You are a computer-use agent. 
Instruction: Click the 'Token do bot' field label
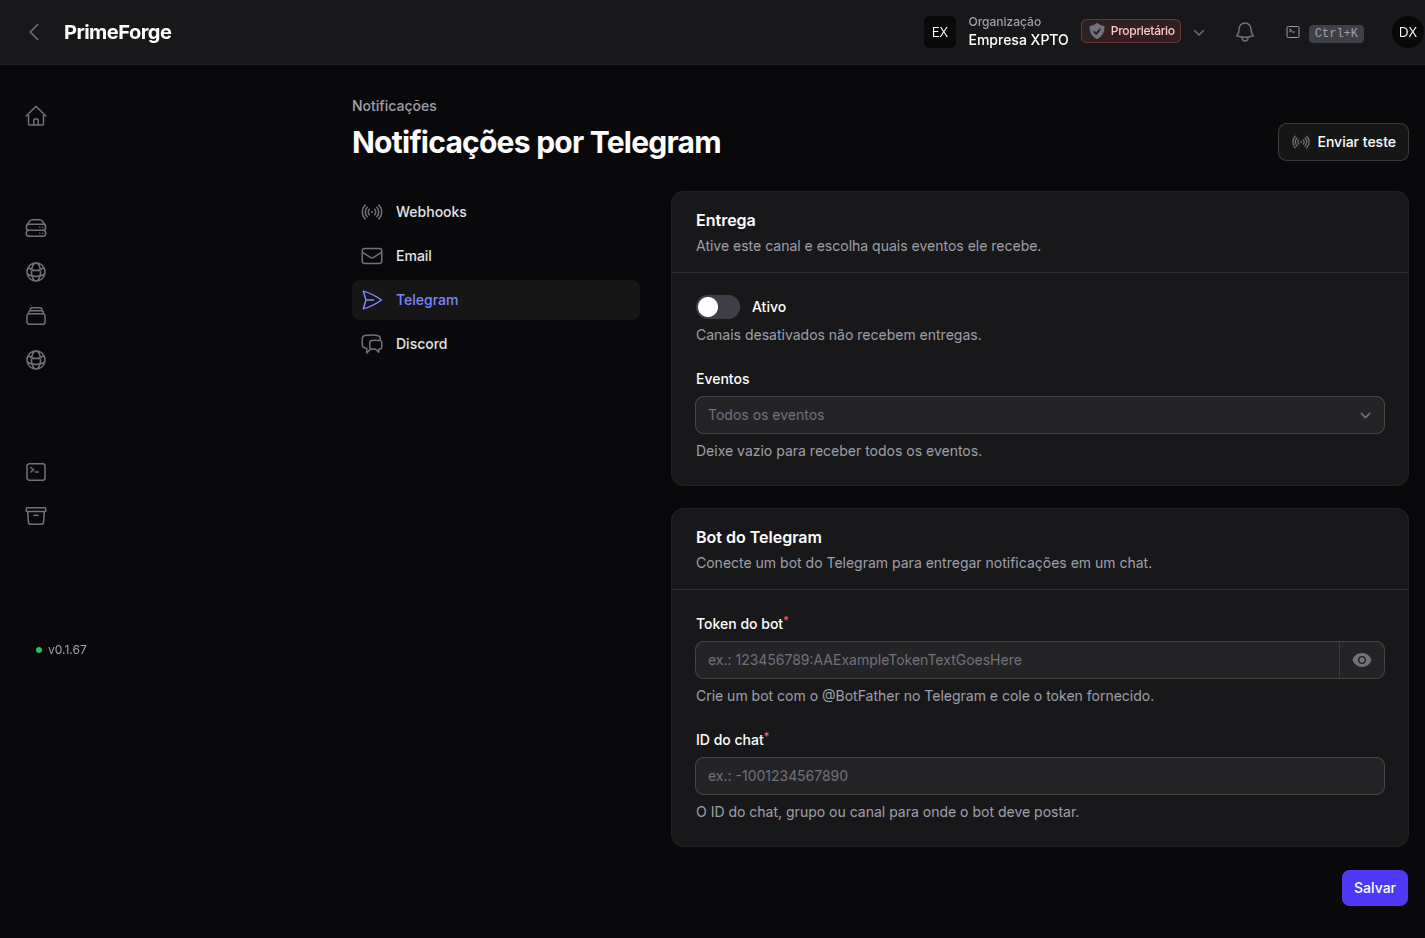pyautogui.click(x=740, y=624)
